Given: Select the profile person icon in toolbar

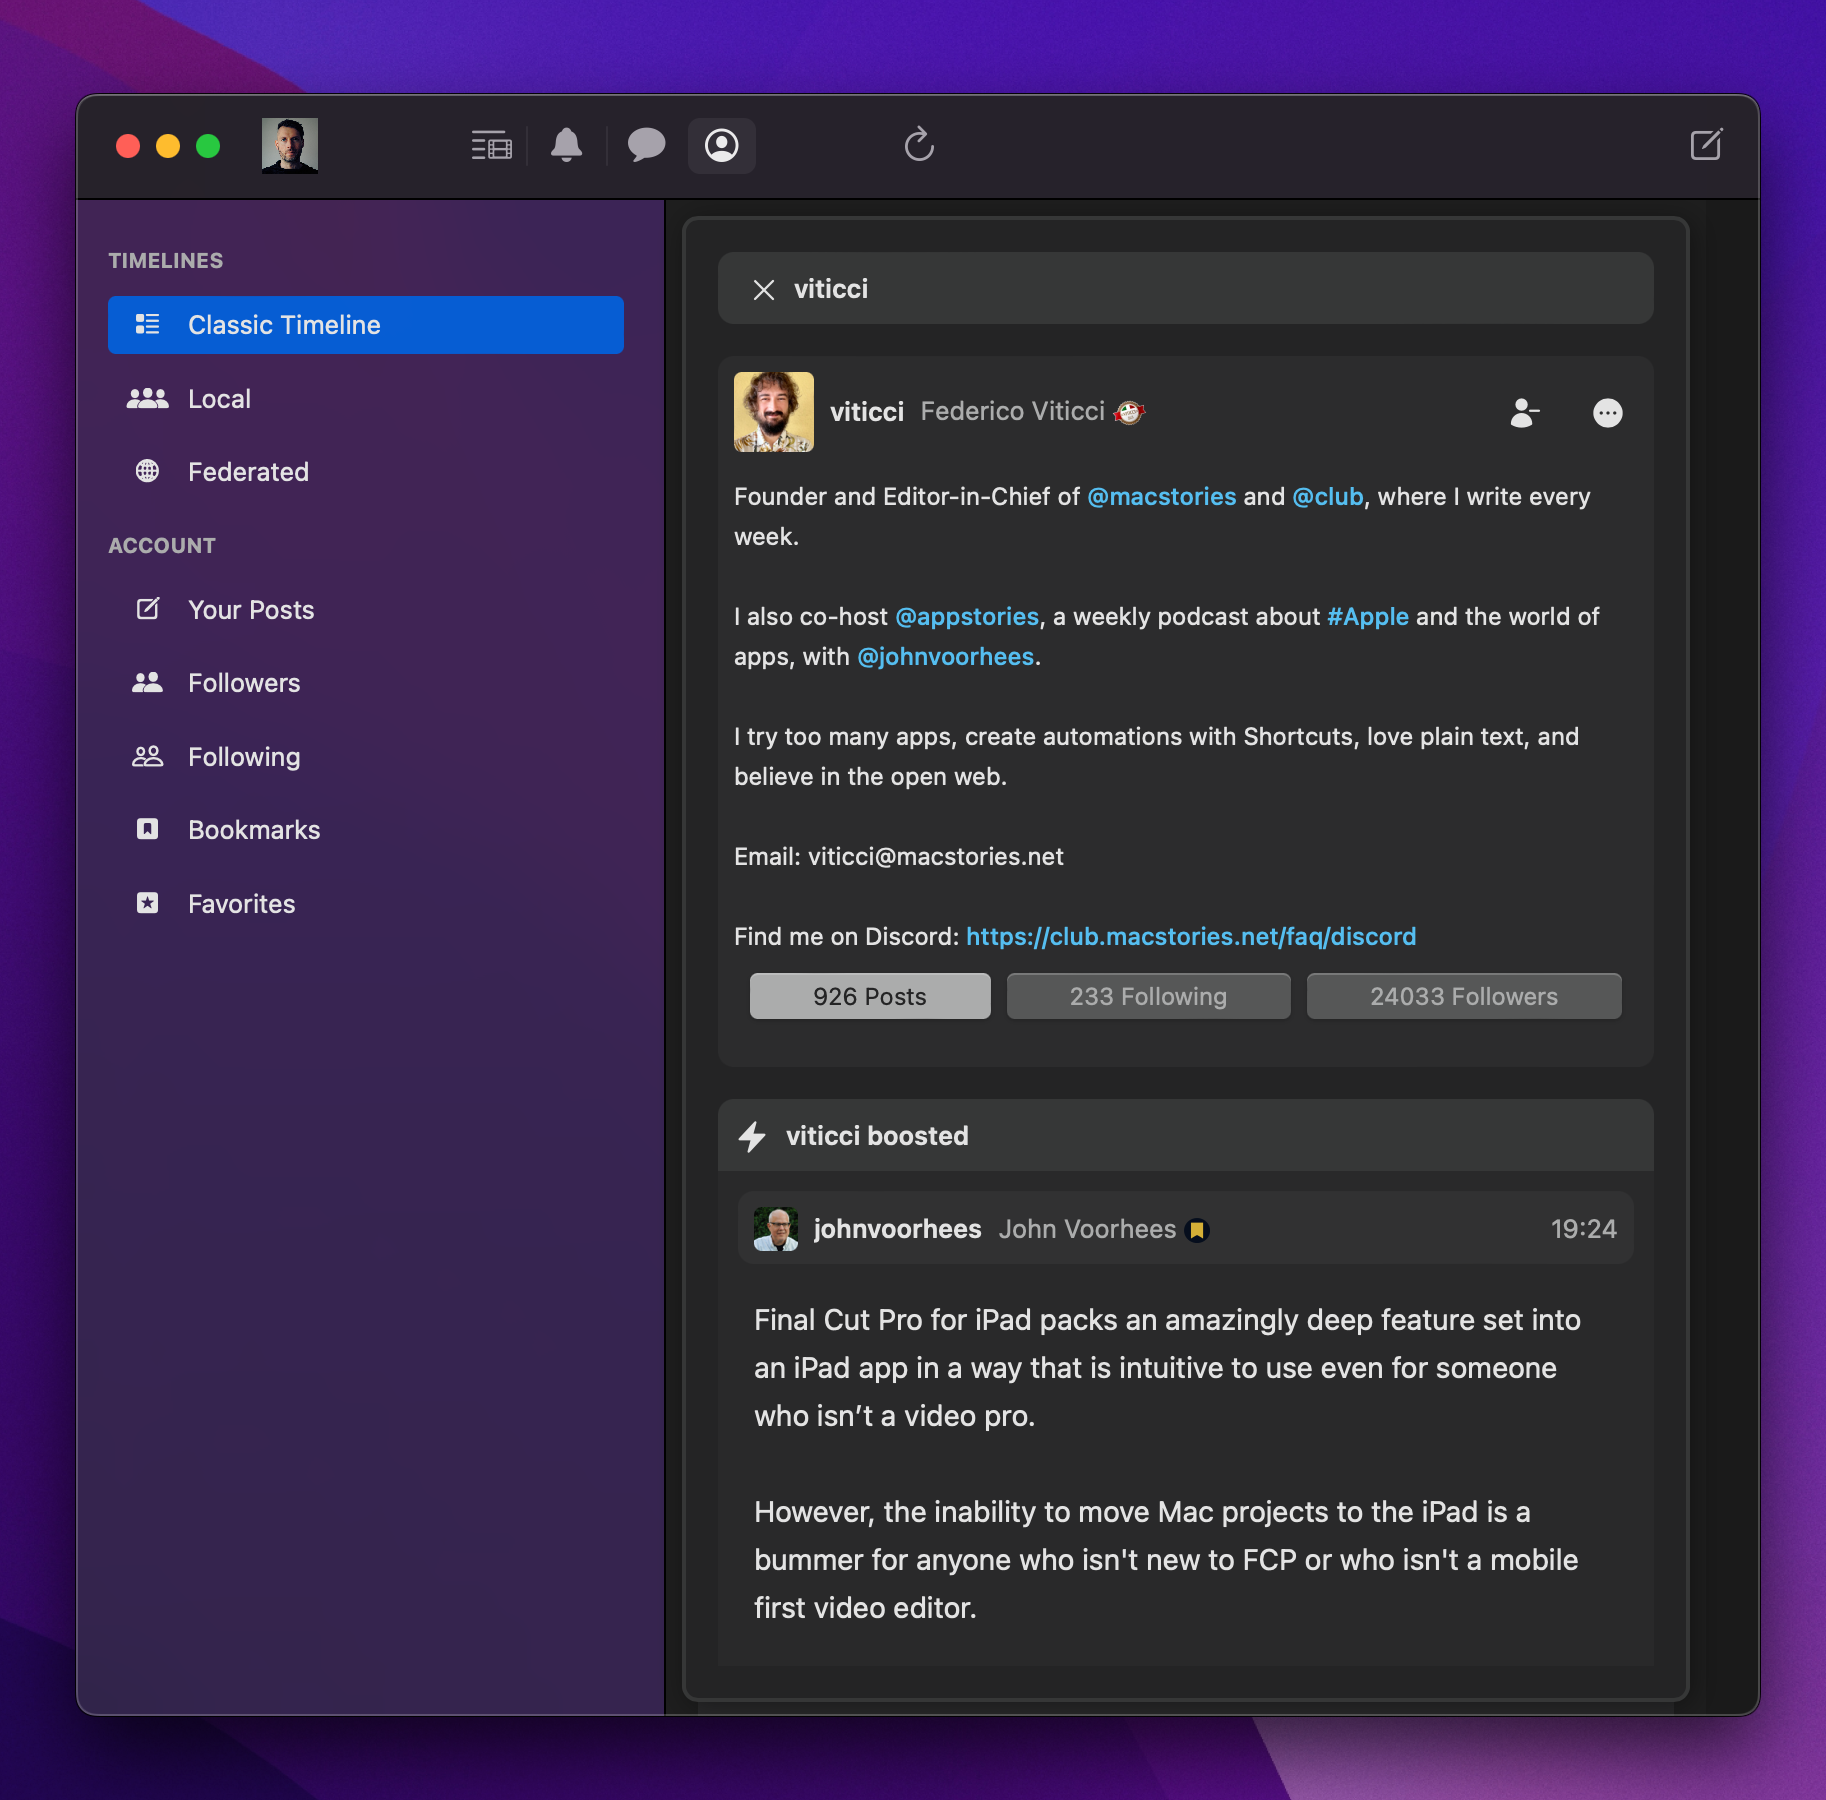Looking at the screenshot, I should tap(722, 146).
